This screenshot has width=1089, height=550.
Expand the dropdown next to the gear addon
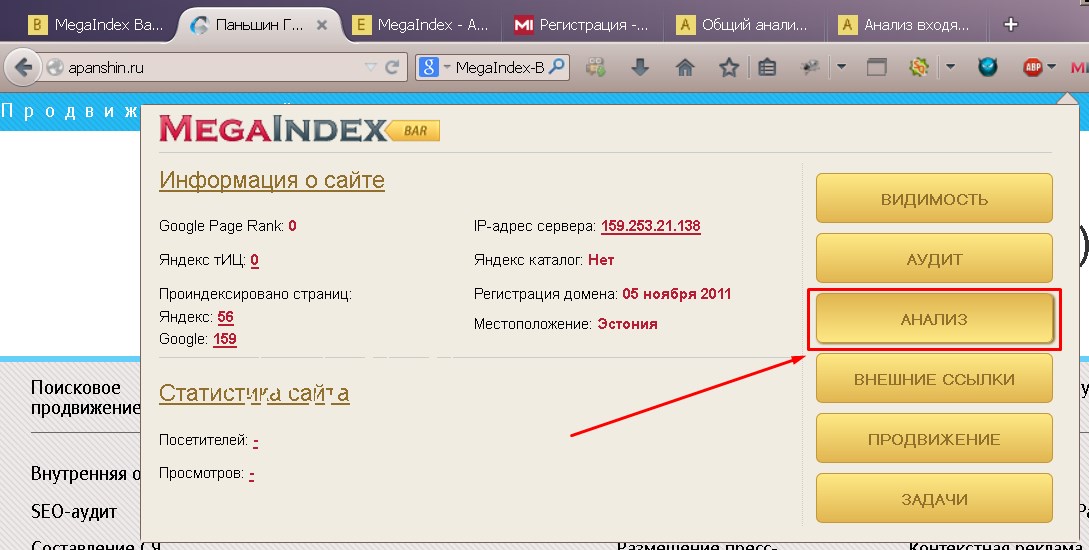(x=950, y=67)
